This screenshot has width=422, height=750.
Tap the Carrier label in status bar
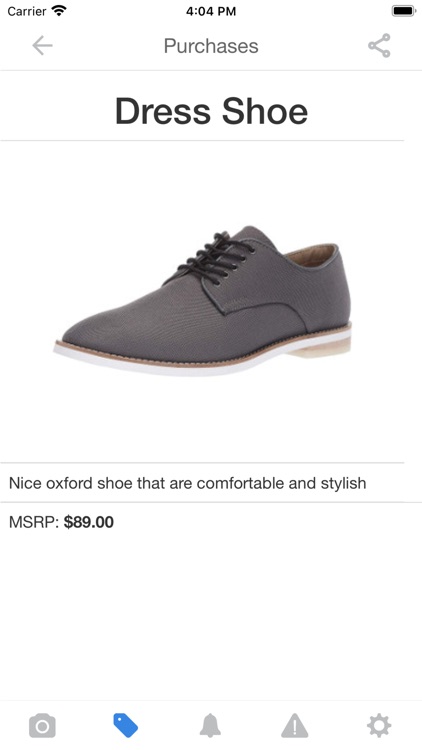[27, 11]
